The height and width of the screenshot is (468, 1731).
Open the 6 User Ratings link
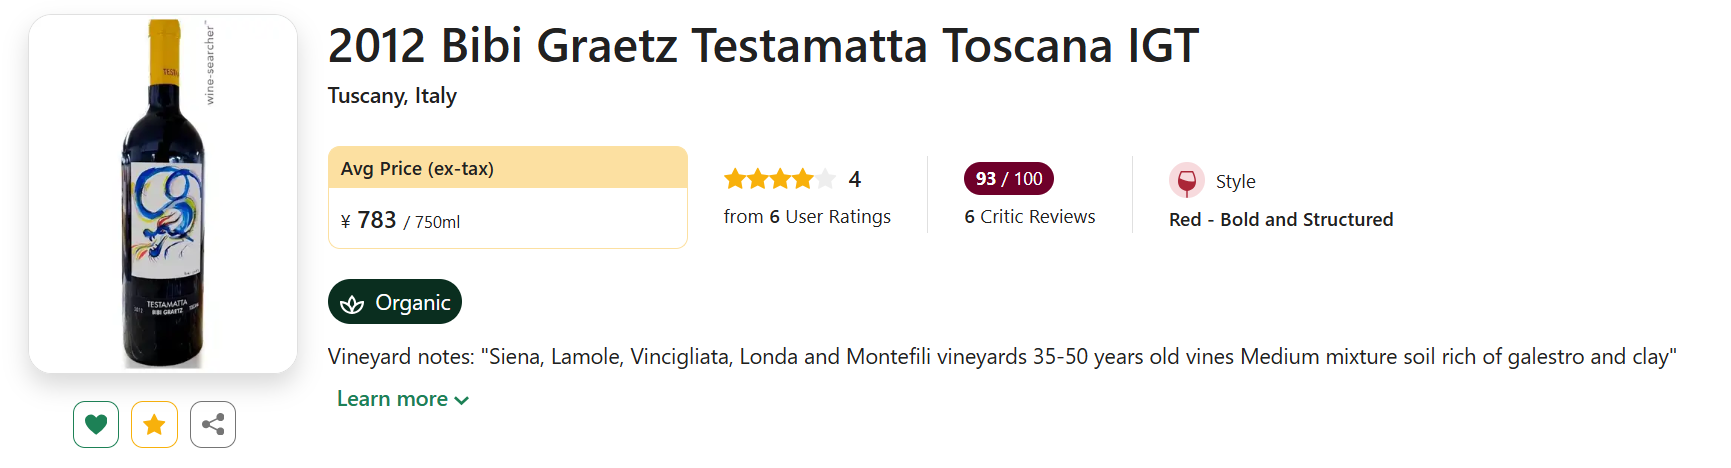(807, 217)
